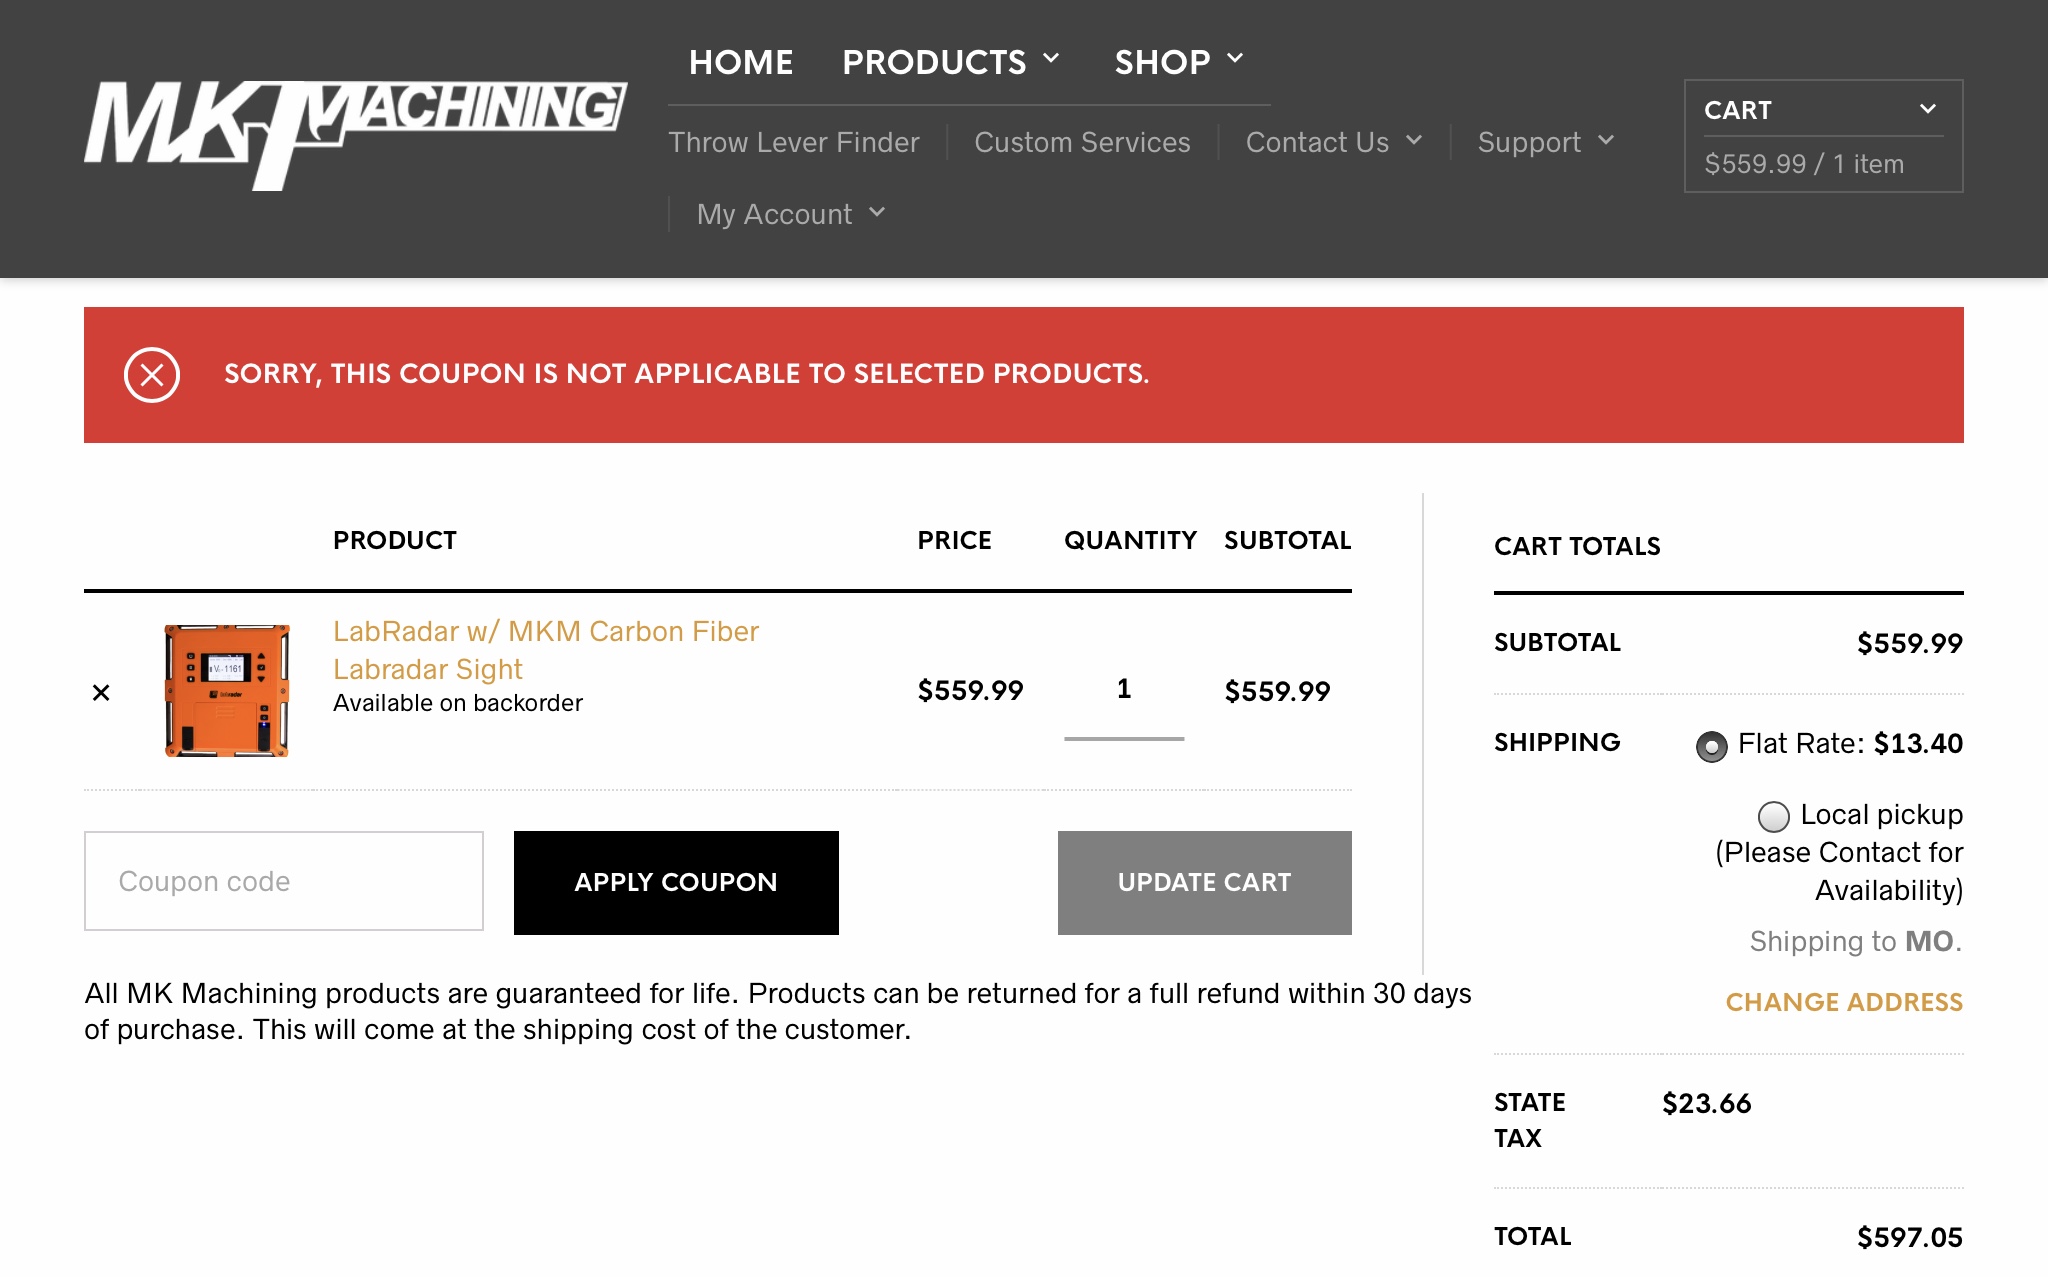Screen dimensions: 2048x1277
Task: Click the MK Machining logo
Action: 355,135
